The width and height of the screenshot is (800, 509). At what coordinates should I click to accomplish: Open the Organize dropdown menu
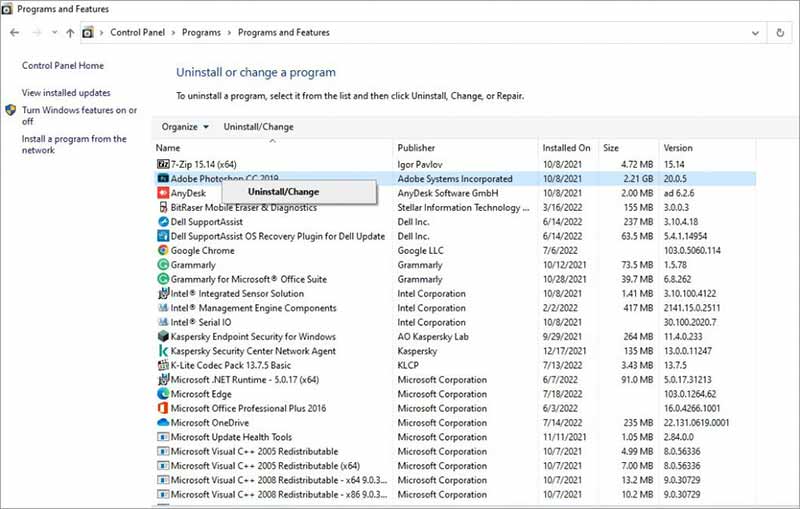(185, 127)
